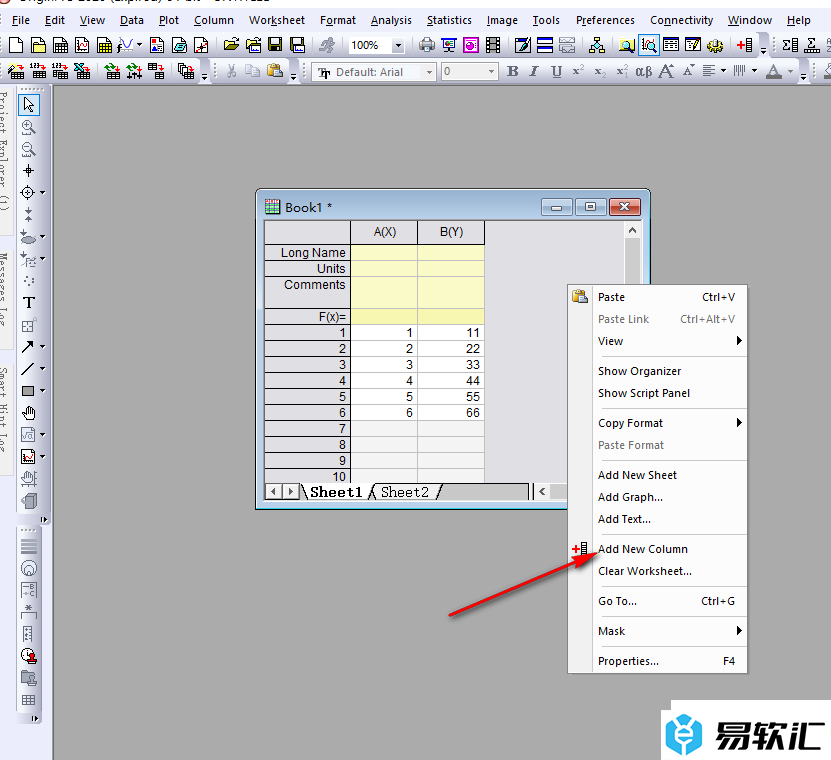
Task: Open the Worksheet menu
Action: [x=277, y=20]
